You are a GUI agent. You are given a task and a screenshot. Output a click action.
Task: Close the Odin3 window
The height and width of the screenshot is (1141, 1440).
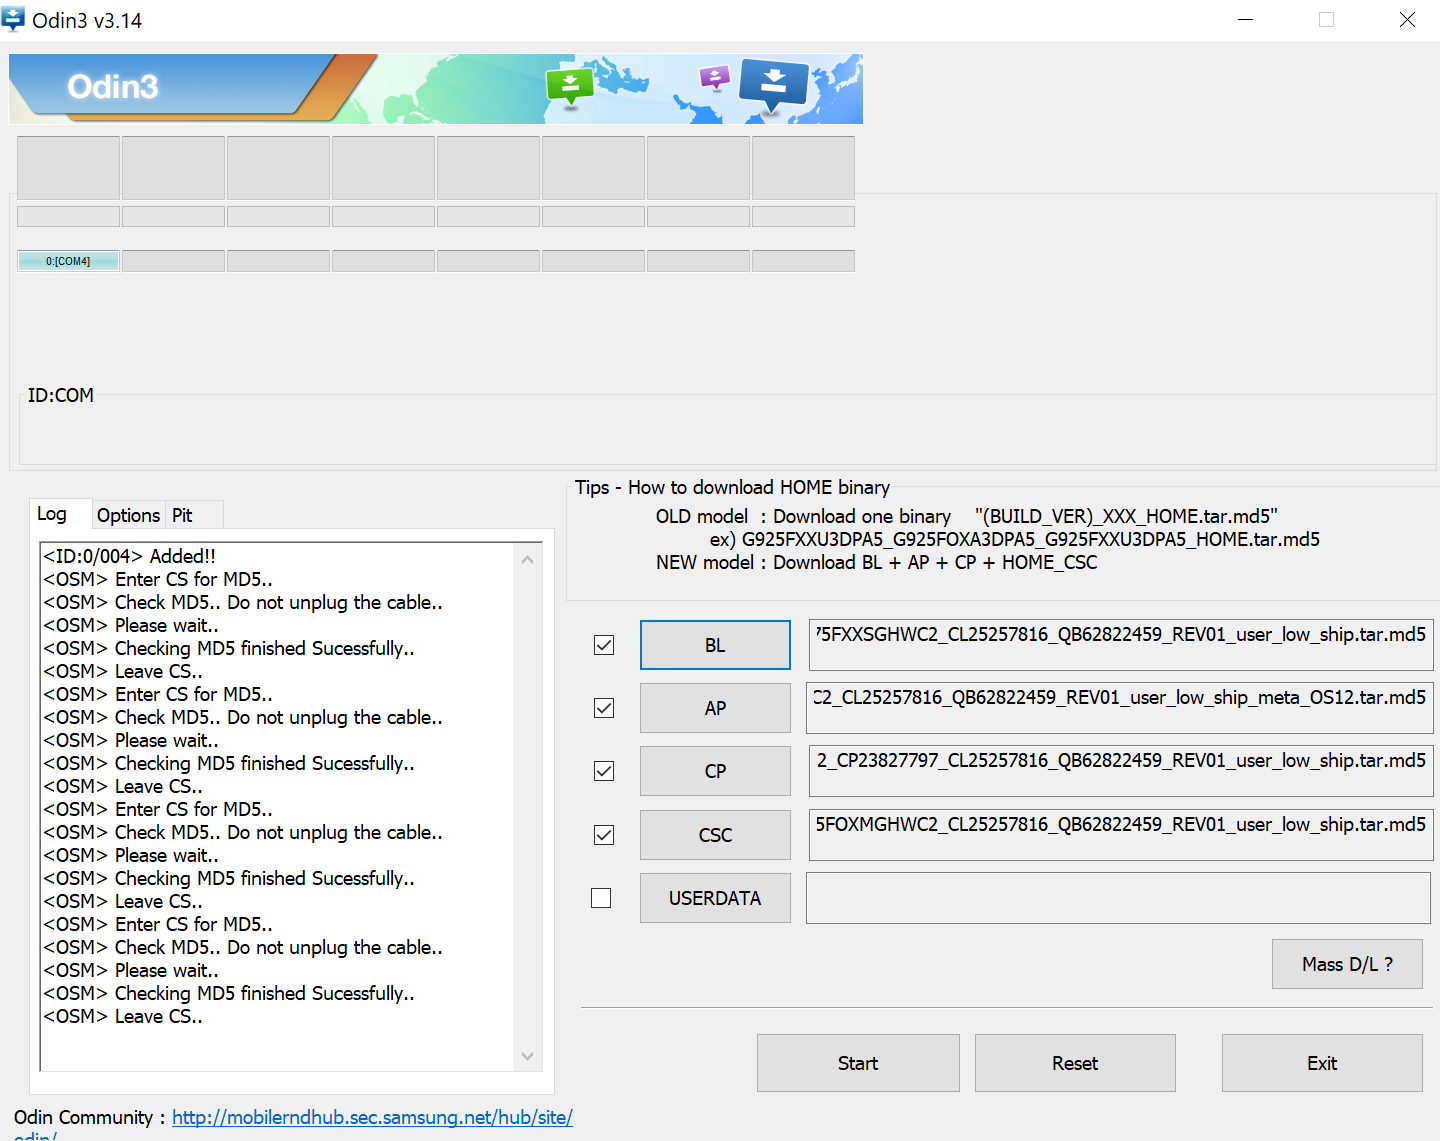[x=1407, y=20]
